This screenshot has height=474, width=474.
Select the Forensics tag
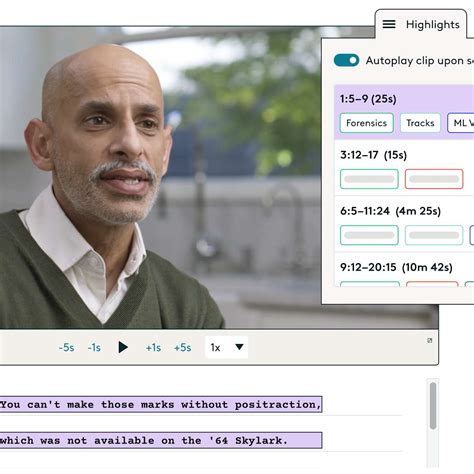point(367,123)
